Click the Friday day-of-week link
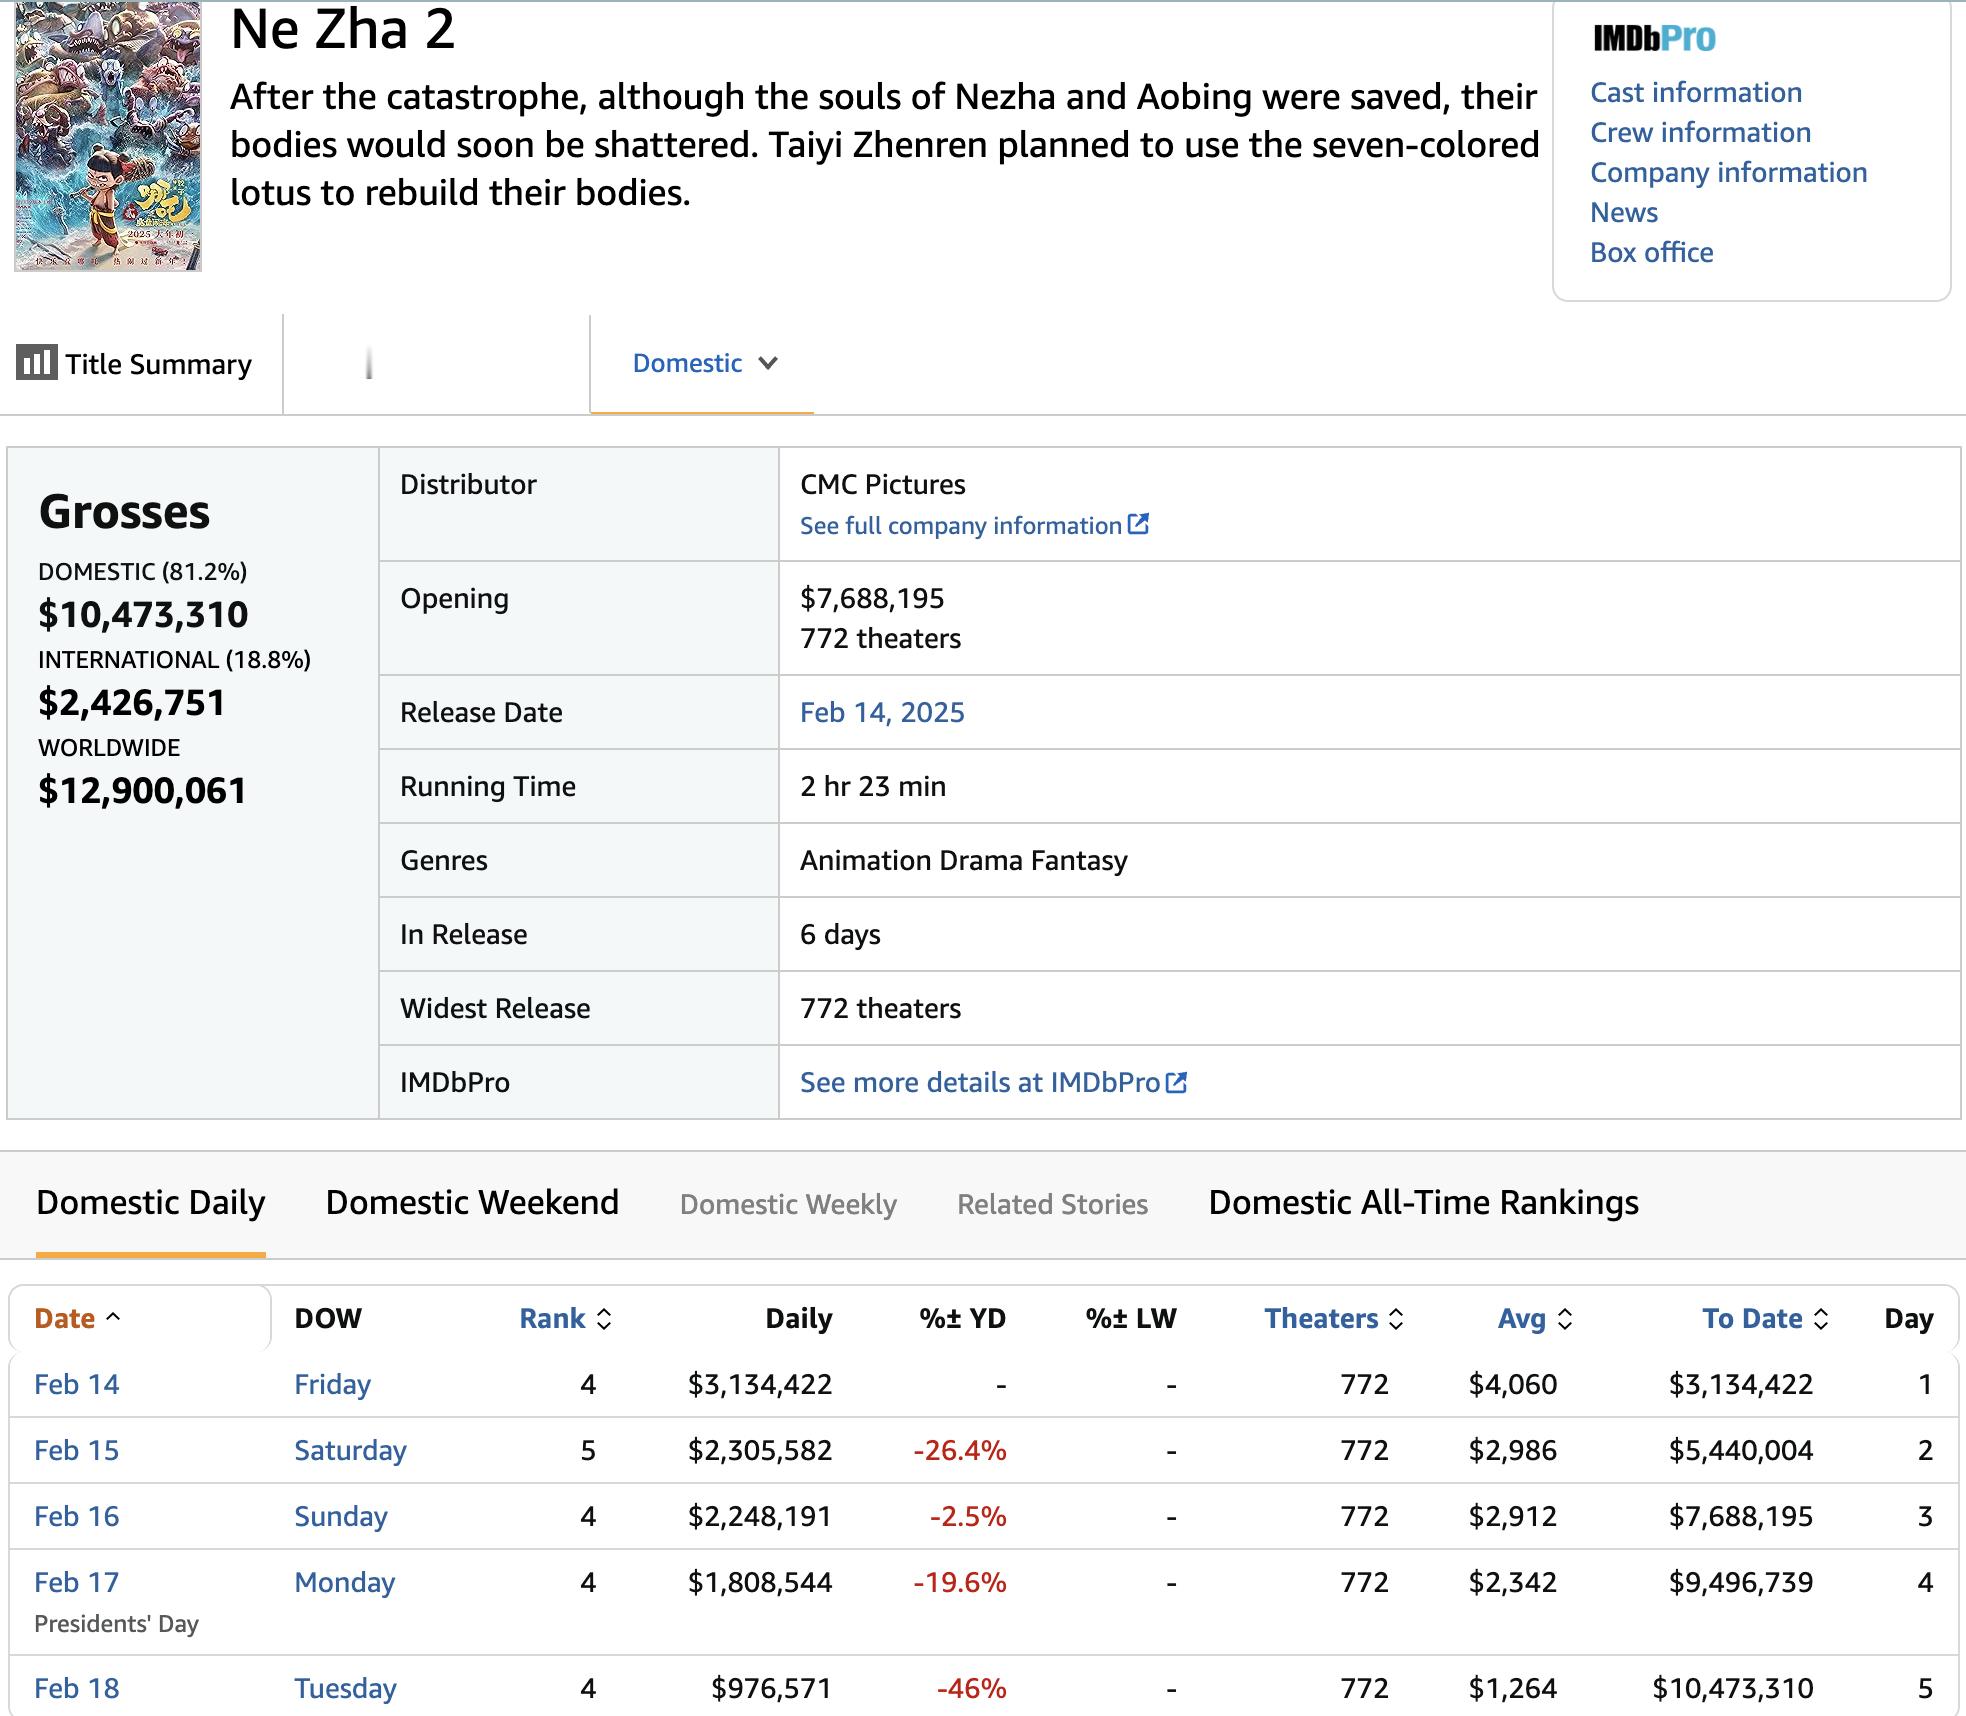Image resolution: width=1966 pixels, height=1716 pixels. click(332, 1384)
